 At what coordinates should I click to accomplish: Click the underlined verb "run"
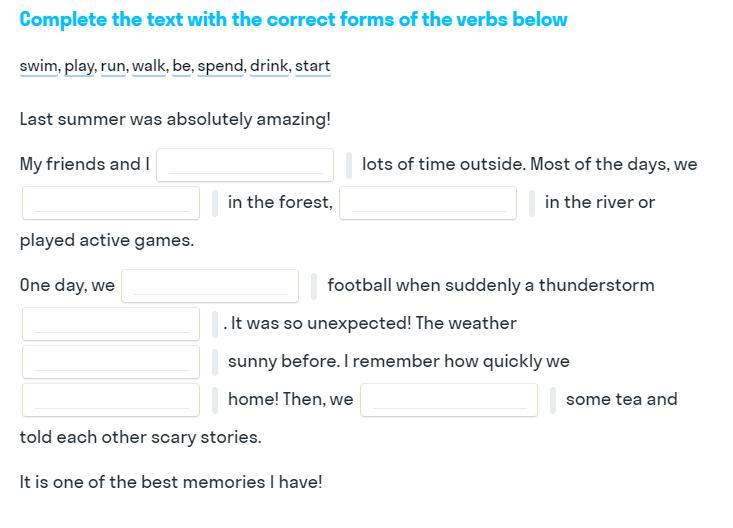[x=112, y=66]
